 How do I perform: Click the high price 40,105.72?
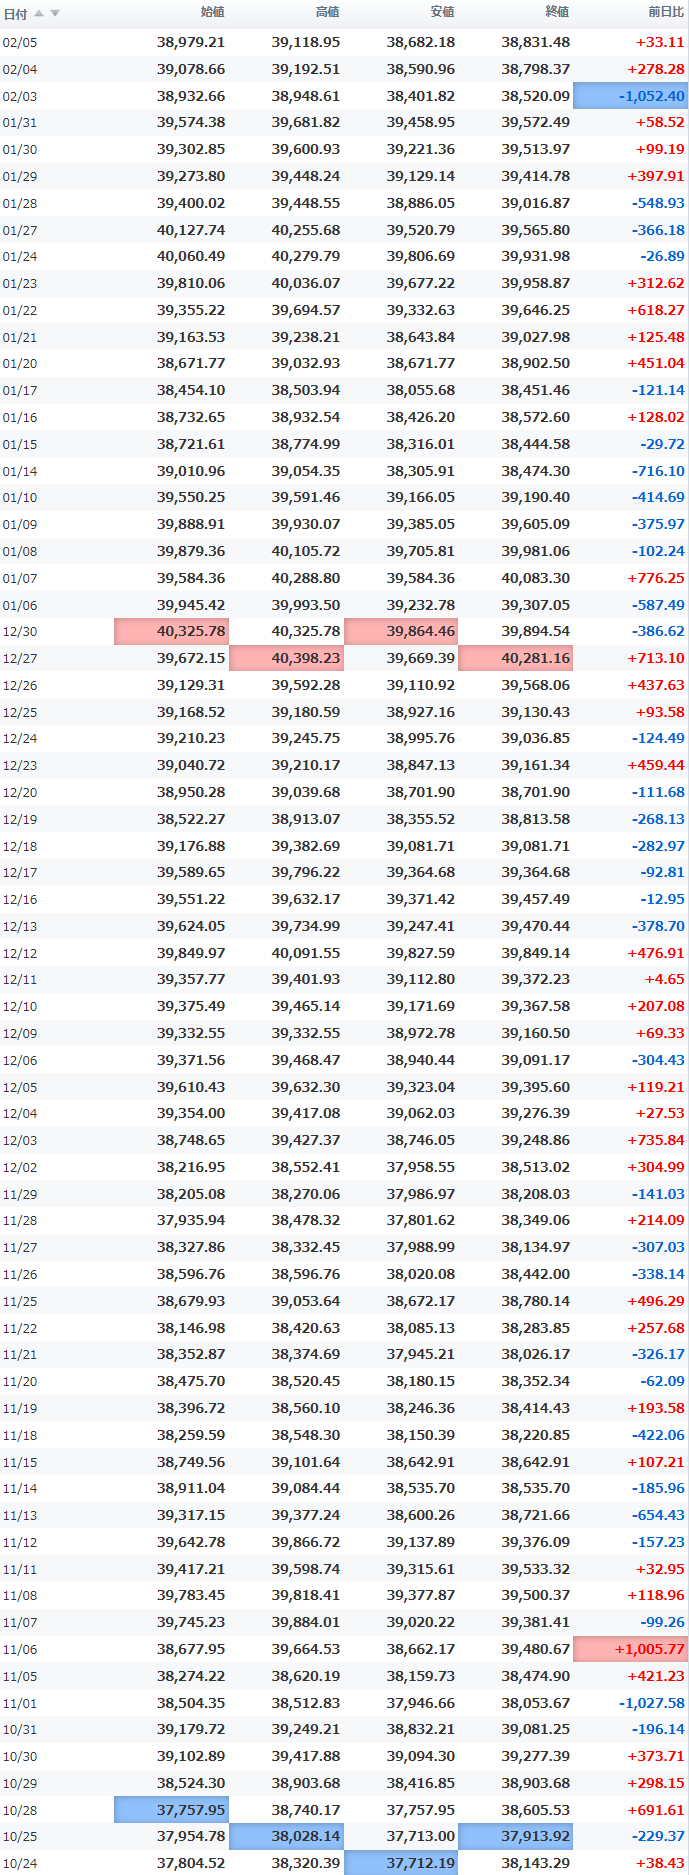click(306, 551)
